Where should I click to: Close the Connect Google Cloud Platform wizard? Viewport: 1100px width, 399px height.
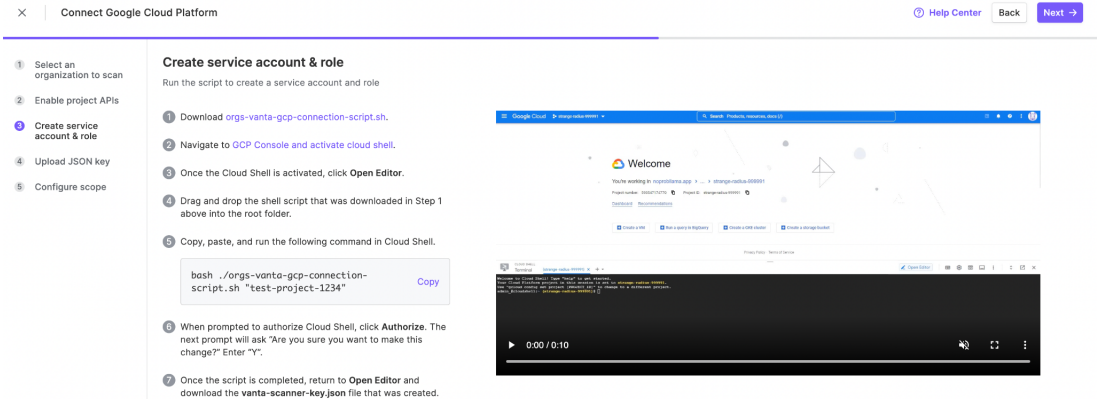[22, 13]
